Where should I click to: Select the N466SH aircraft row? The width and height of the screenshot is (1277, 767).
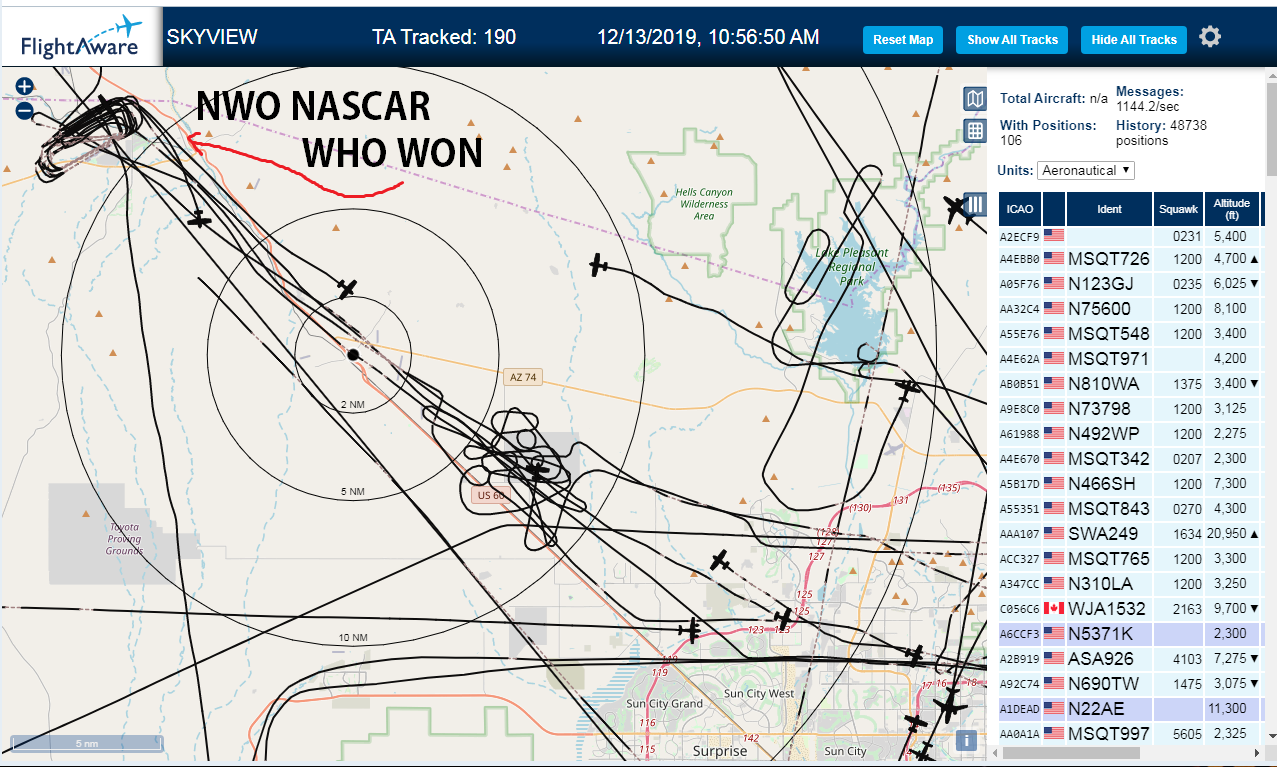1130,484
